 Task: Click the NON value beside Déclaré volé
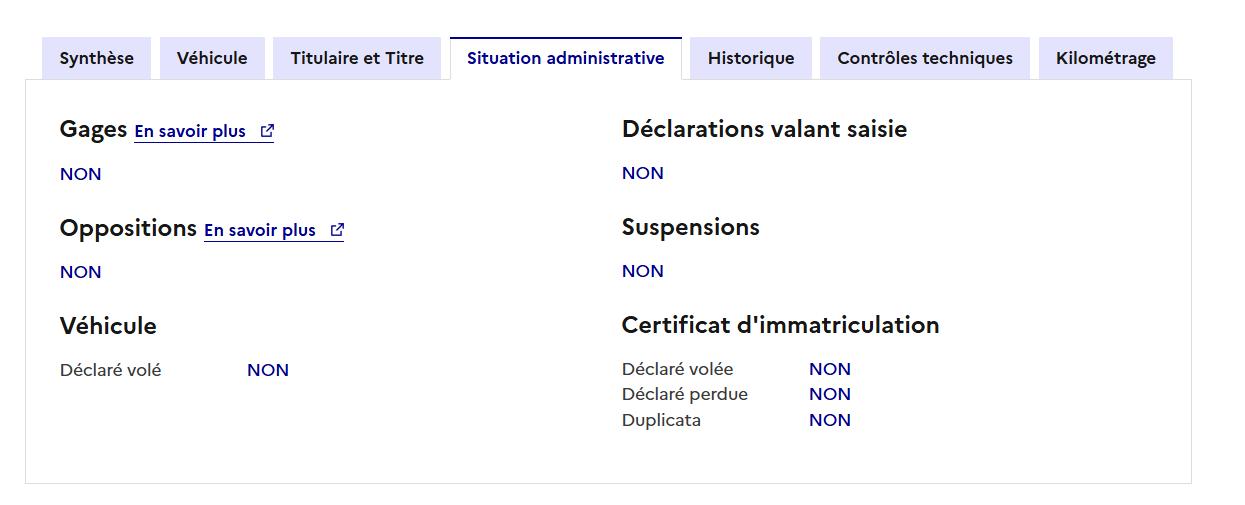[268, 370]
